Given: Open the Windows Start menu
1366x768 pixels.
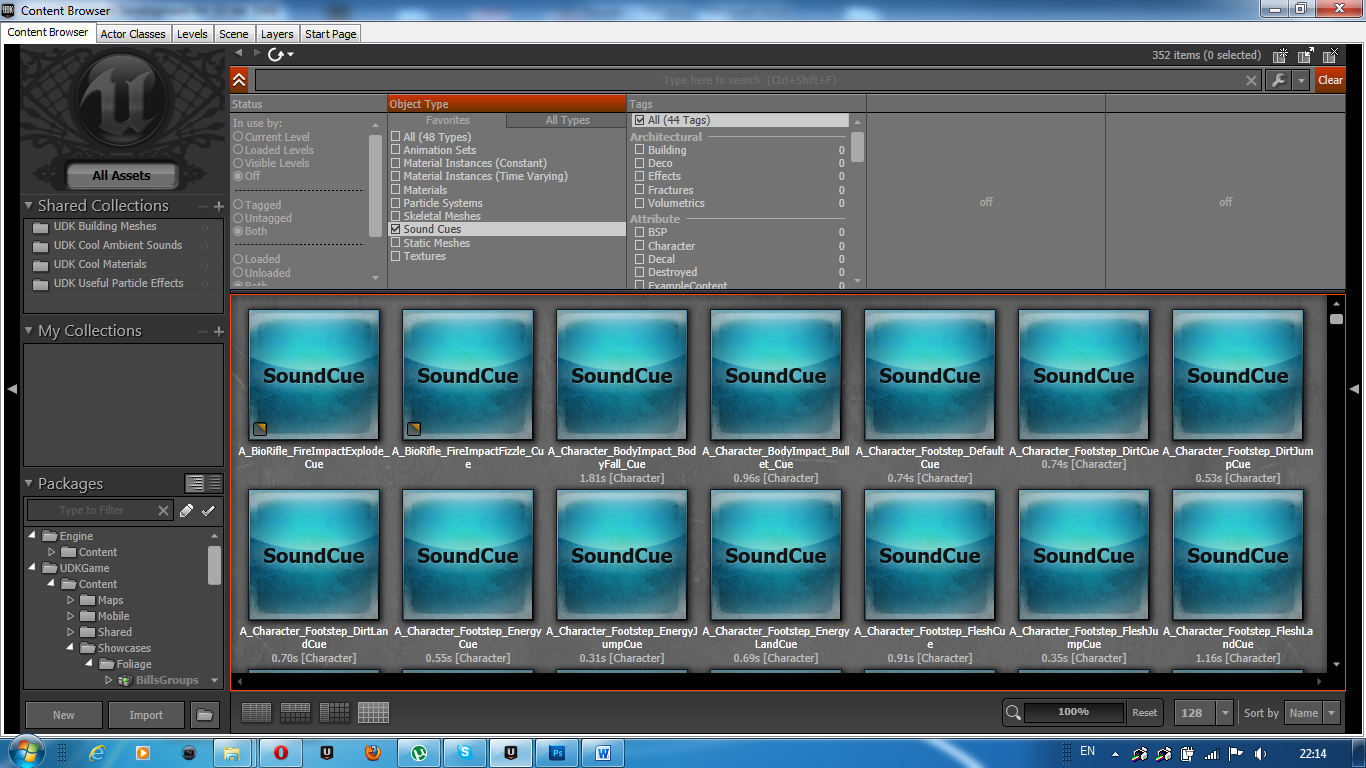Looking at the screenshot, I should coord(25,751).
